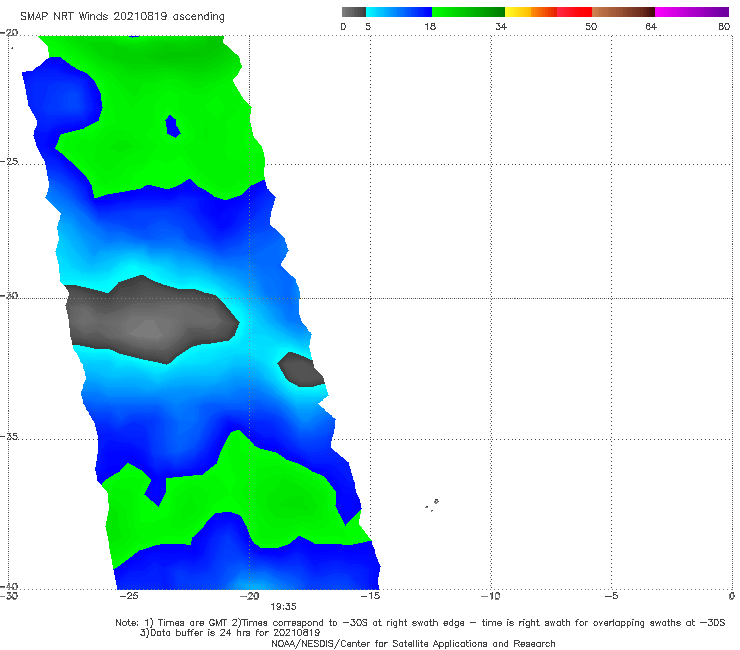The height and width of the screenshot is (650, 740).
Task: Click the '-40' latitude axis label
Action: pyautogui.click(x=10, y=586)
